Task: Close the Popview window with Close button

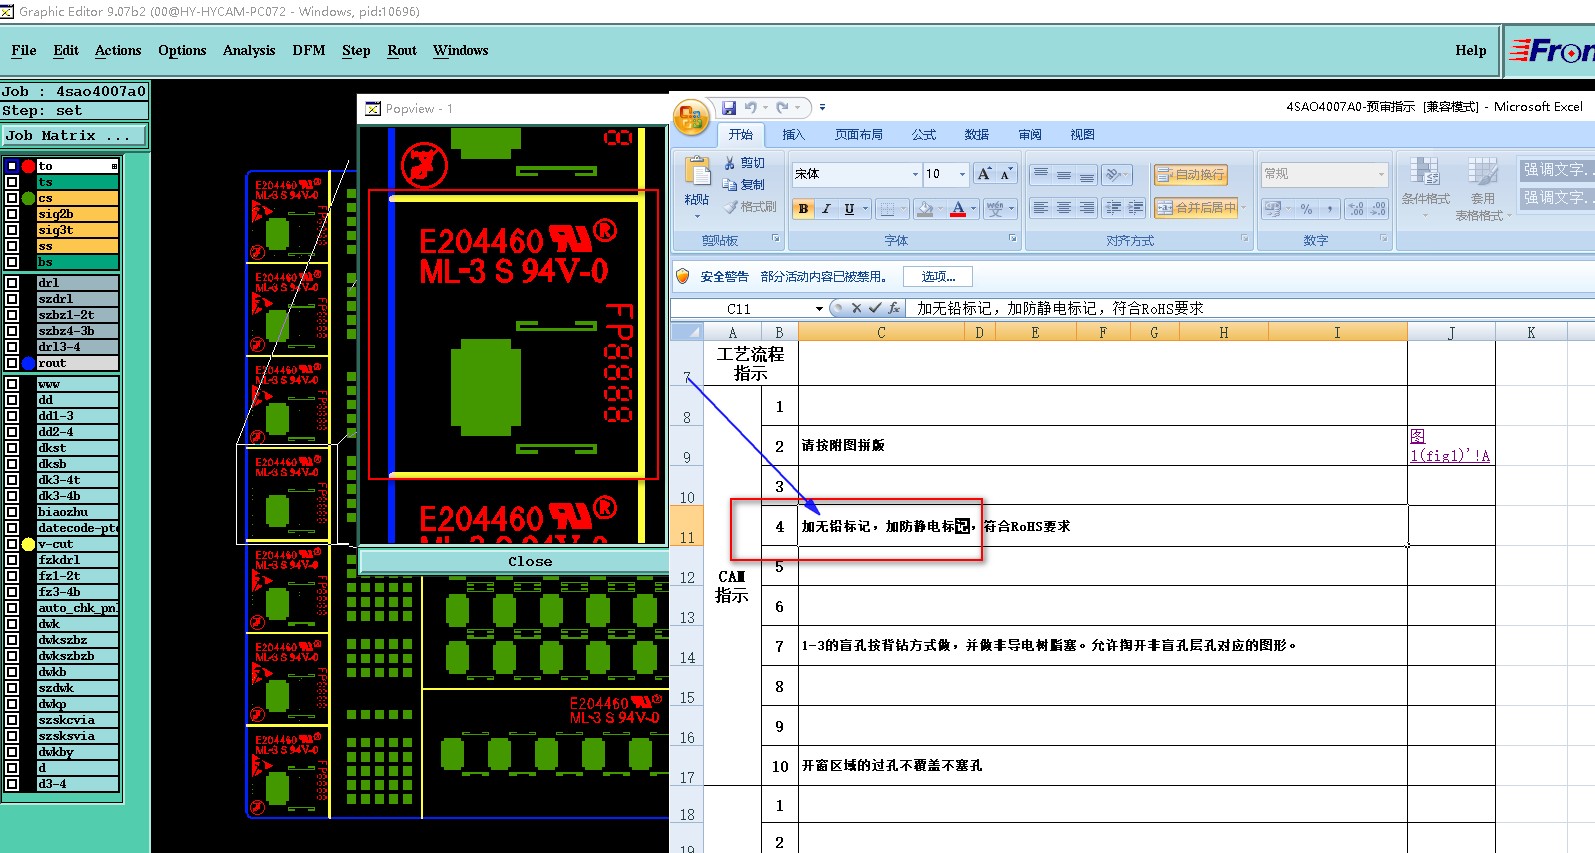Action: 529,562
